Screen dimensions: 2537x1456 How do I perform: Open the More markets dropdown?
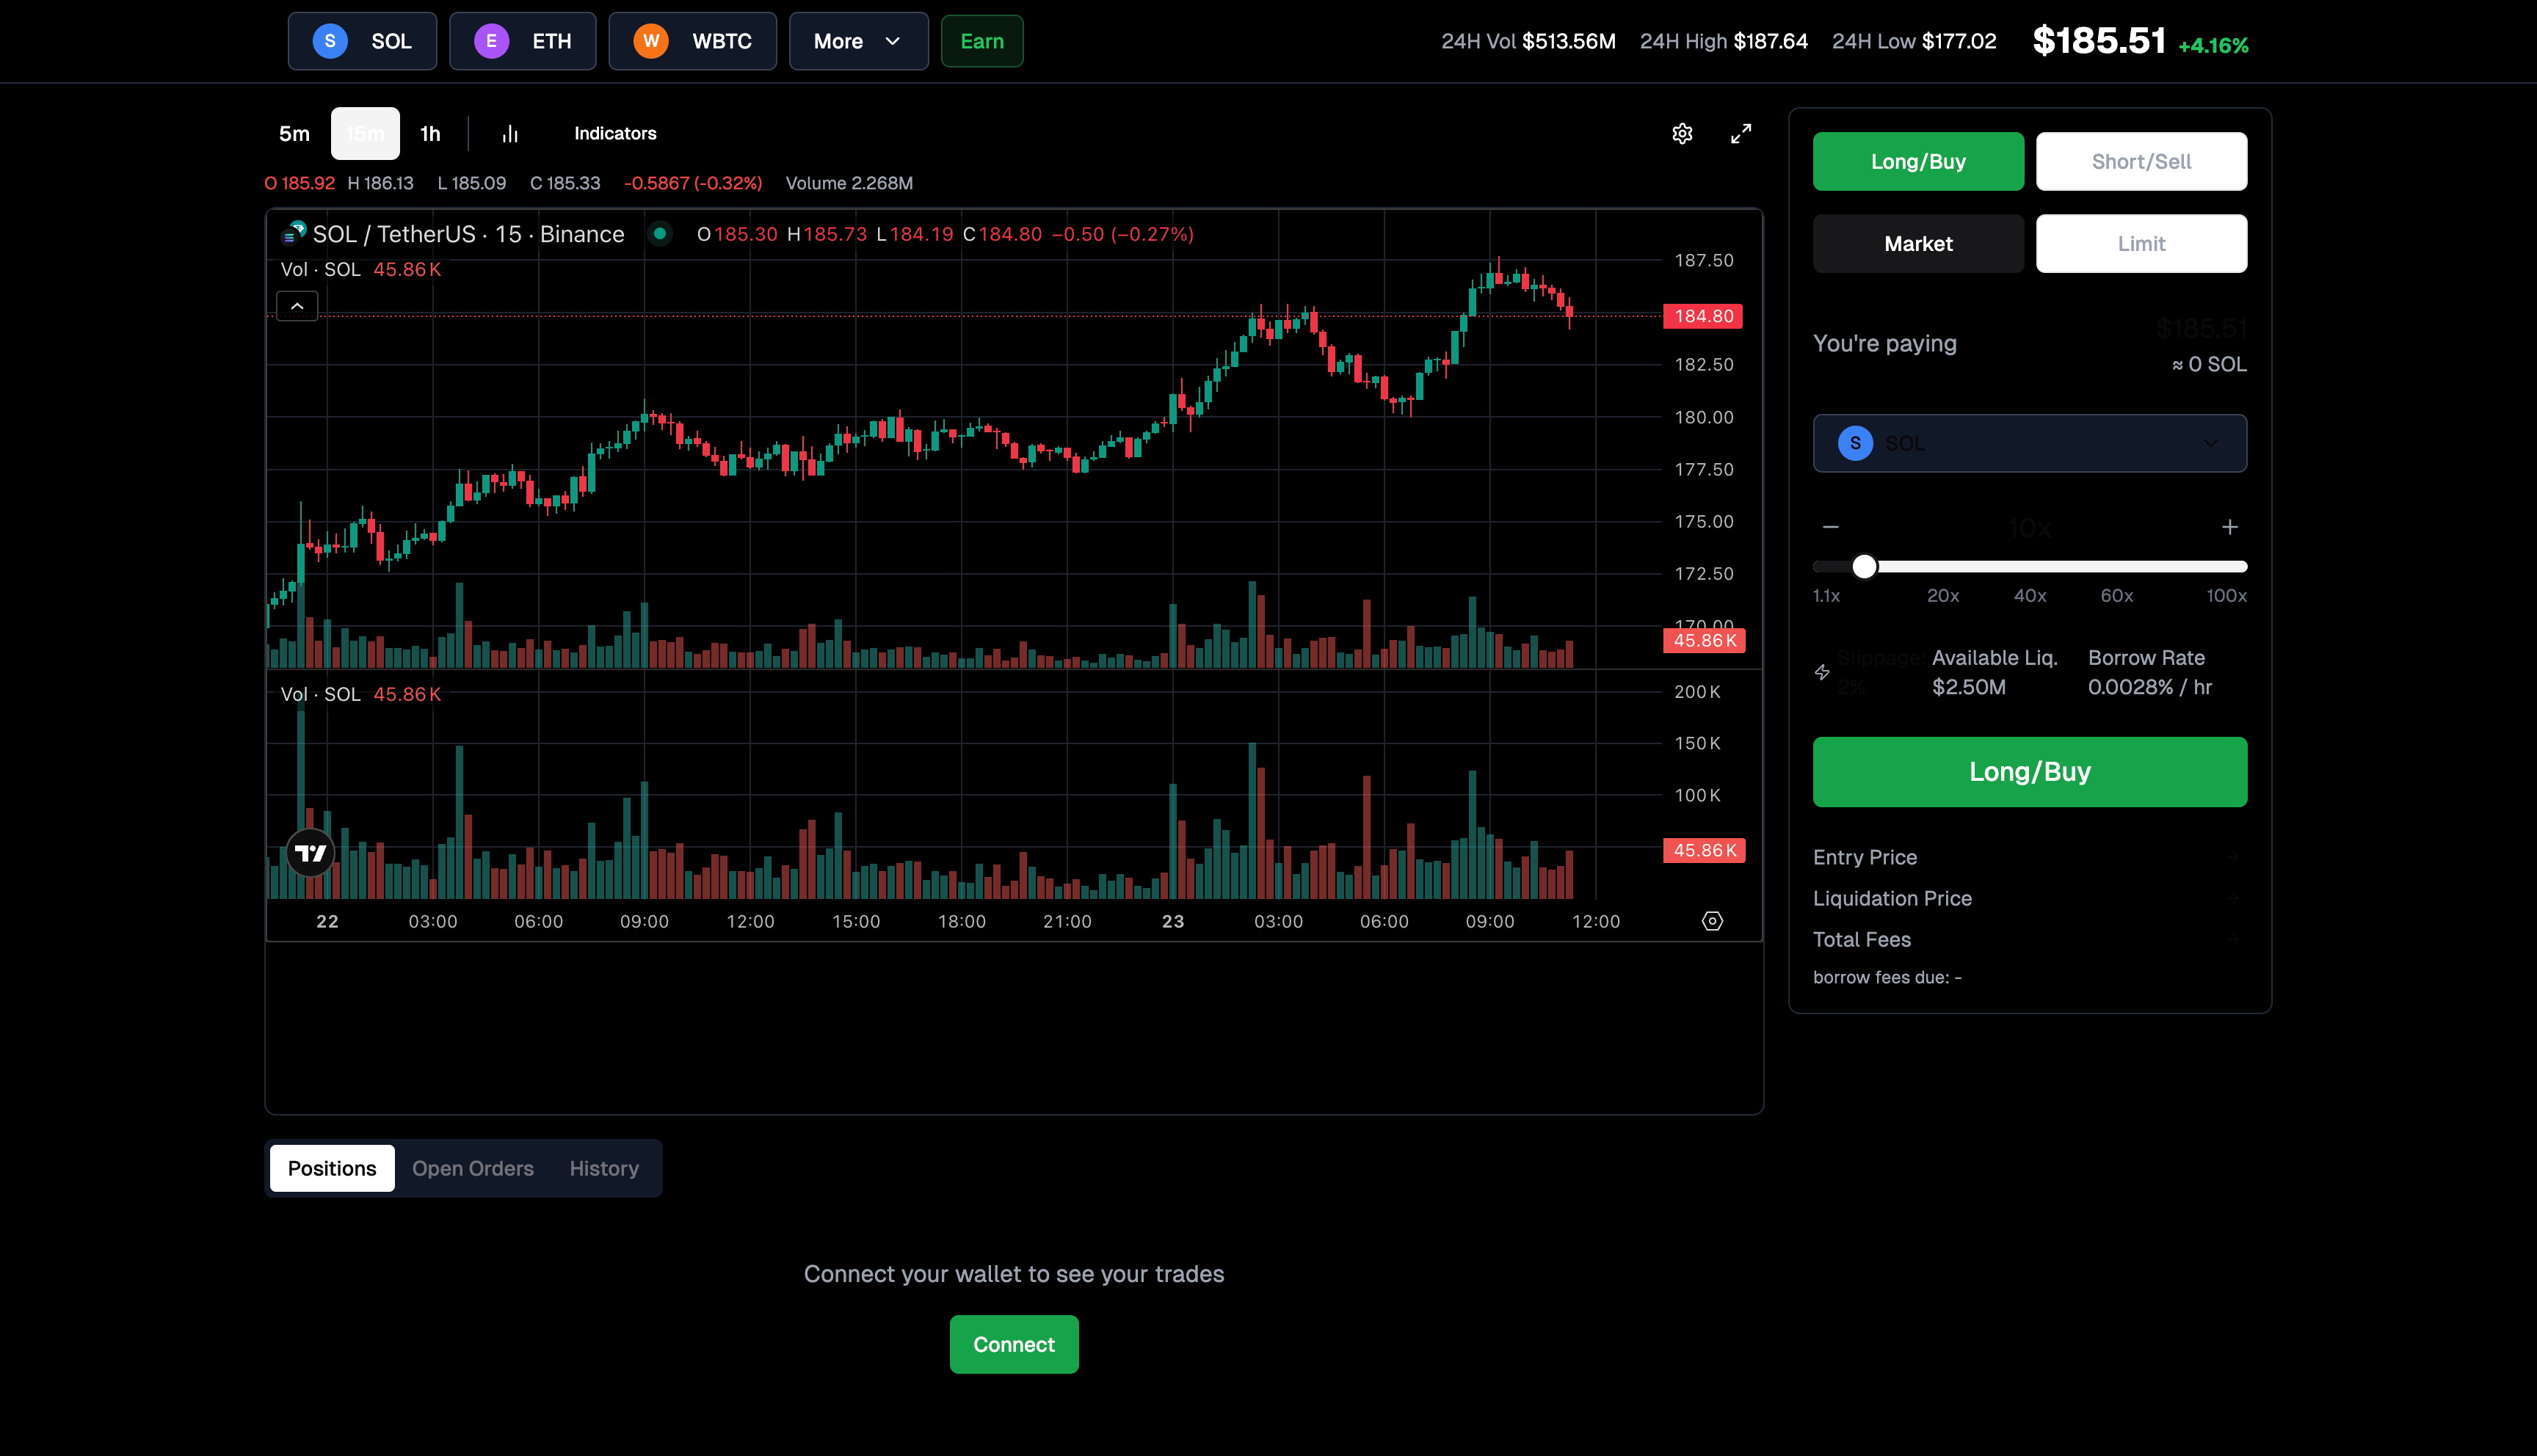[x=858, y=41]
